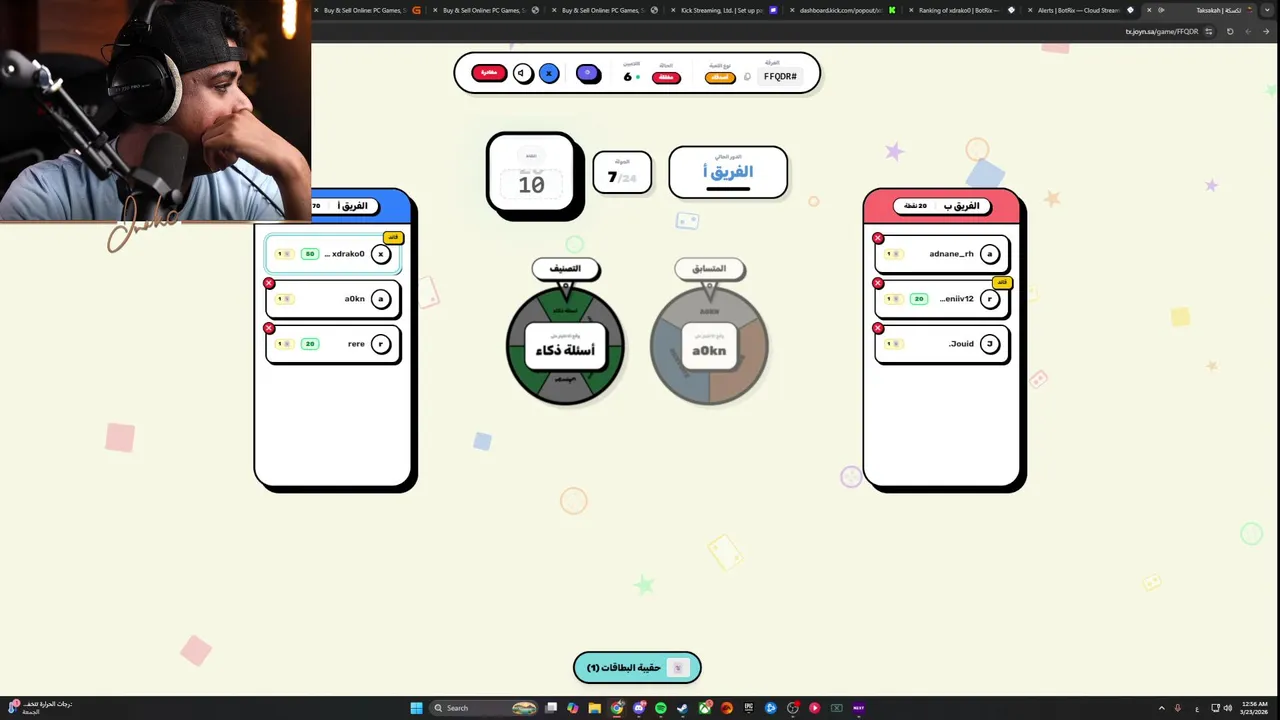
Task: Click the current team الفريق أ card
Action: (x=728, y=171)
